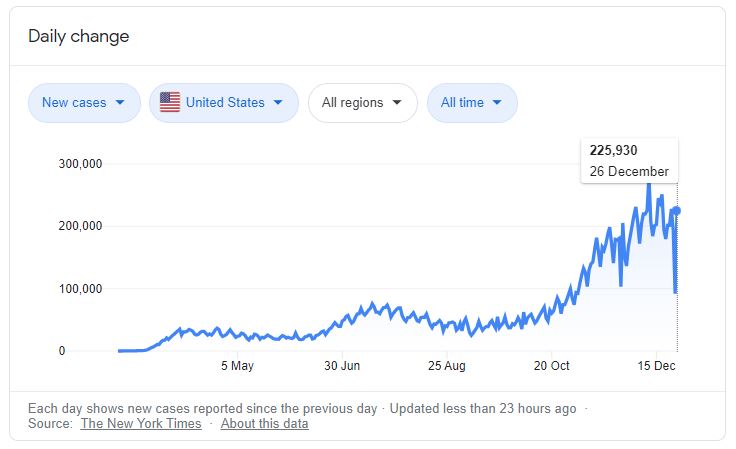Viewport: 736px width, 449px height.
Task: Open The New York Times source link
Action: click(141, 423)
